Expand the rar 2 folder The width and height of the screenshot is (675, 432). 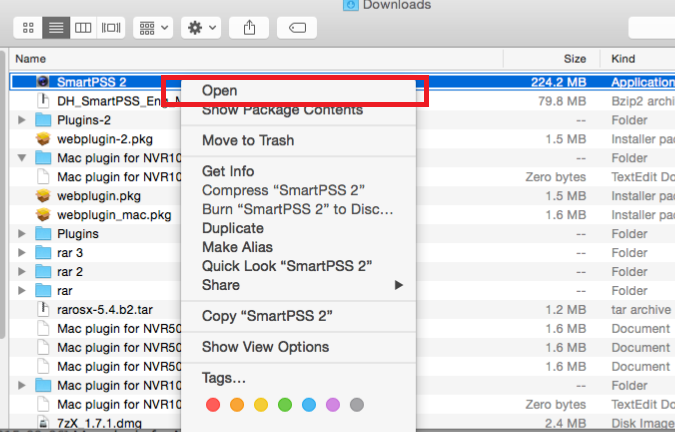click(22, 271)
